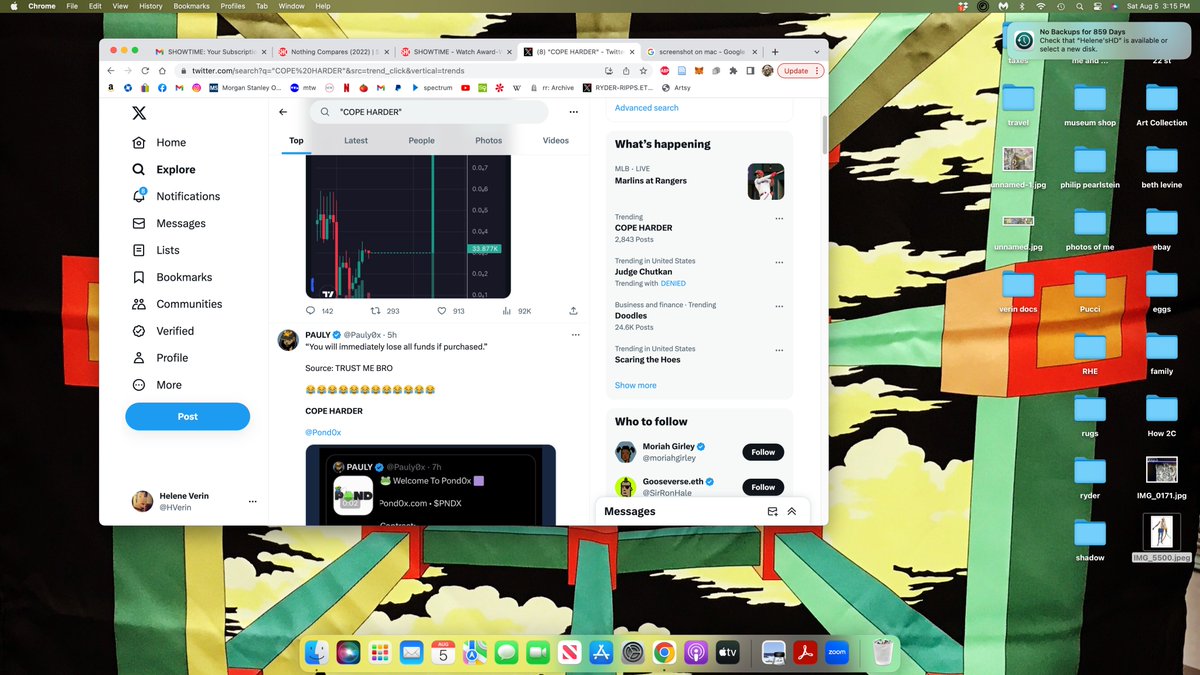Viewport: 1200px width, 675px height.
Task: Click the Chrome Update button
Action: 801,71
